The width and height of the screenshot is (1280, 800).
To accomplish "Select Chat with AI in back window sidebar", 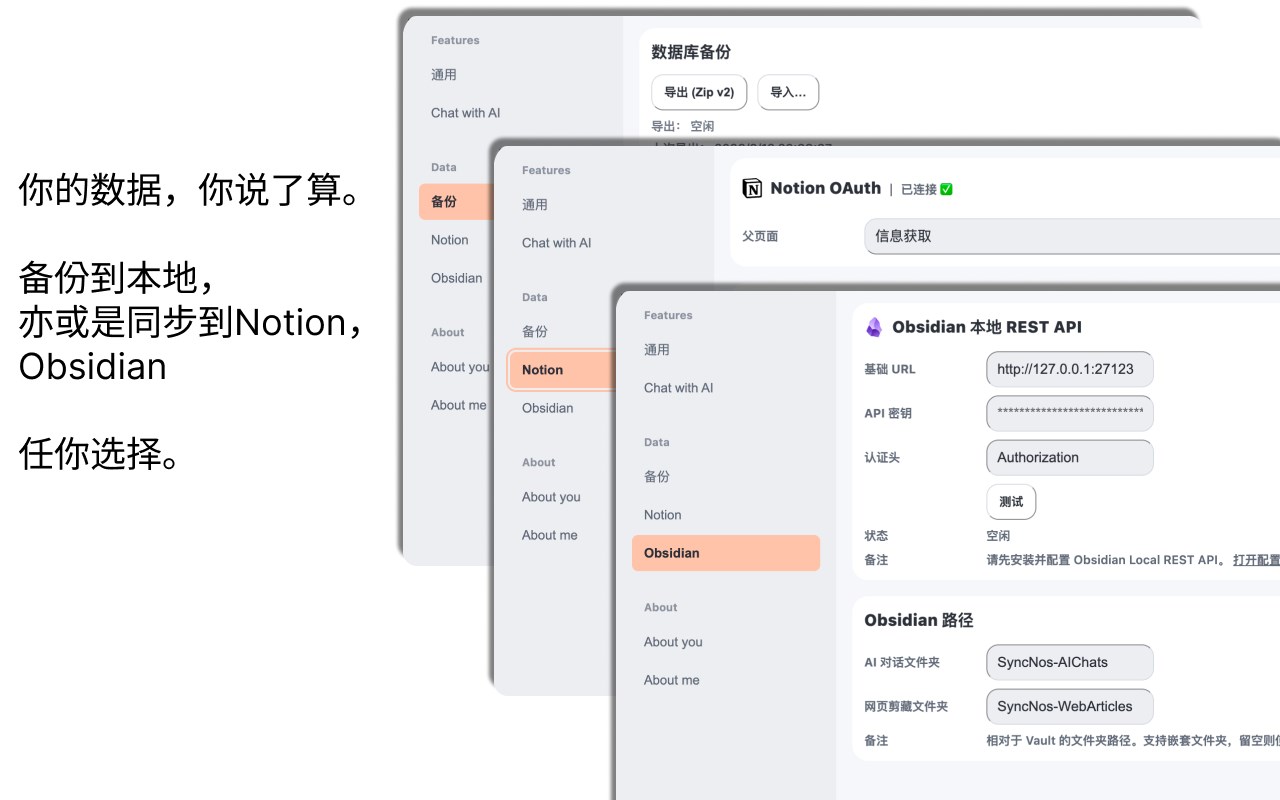I will pyautogui.click(x=466, y=113).
